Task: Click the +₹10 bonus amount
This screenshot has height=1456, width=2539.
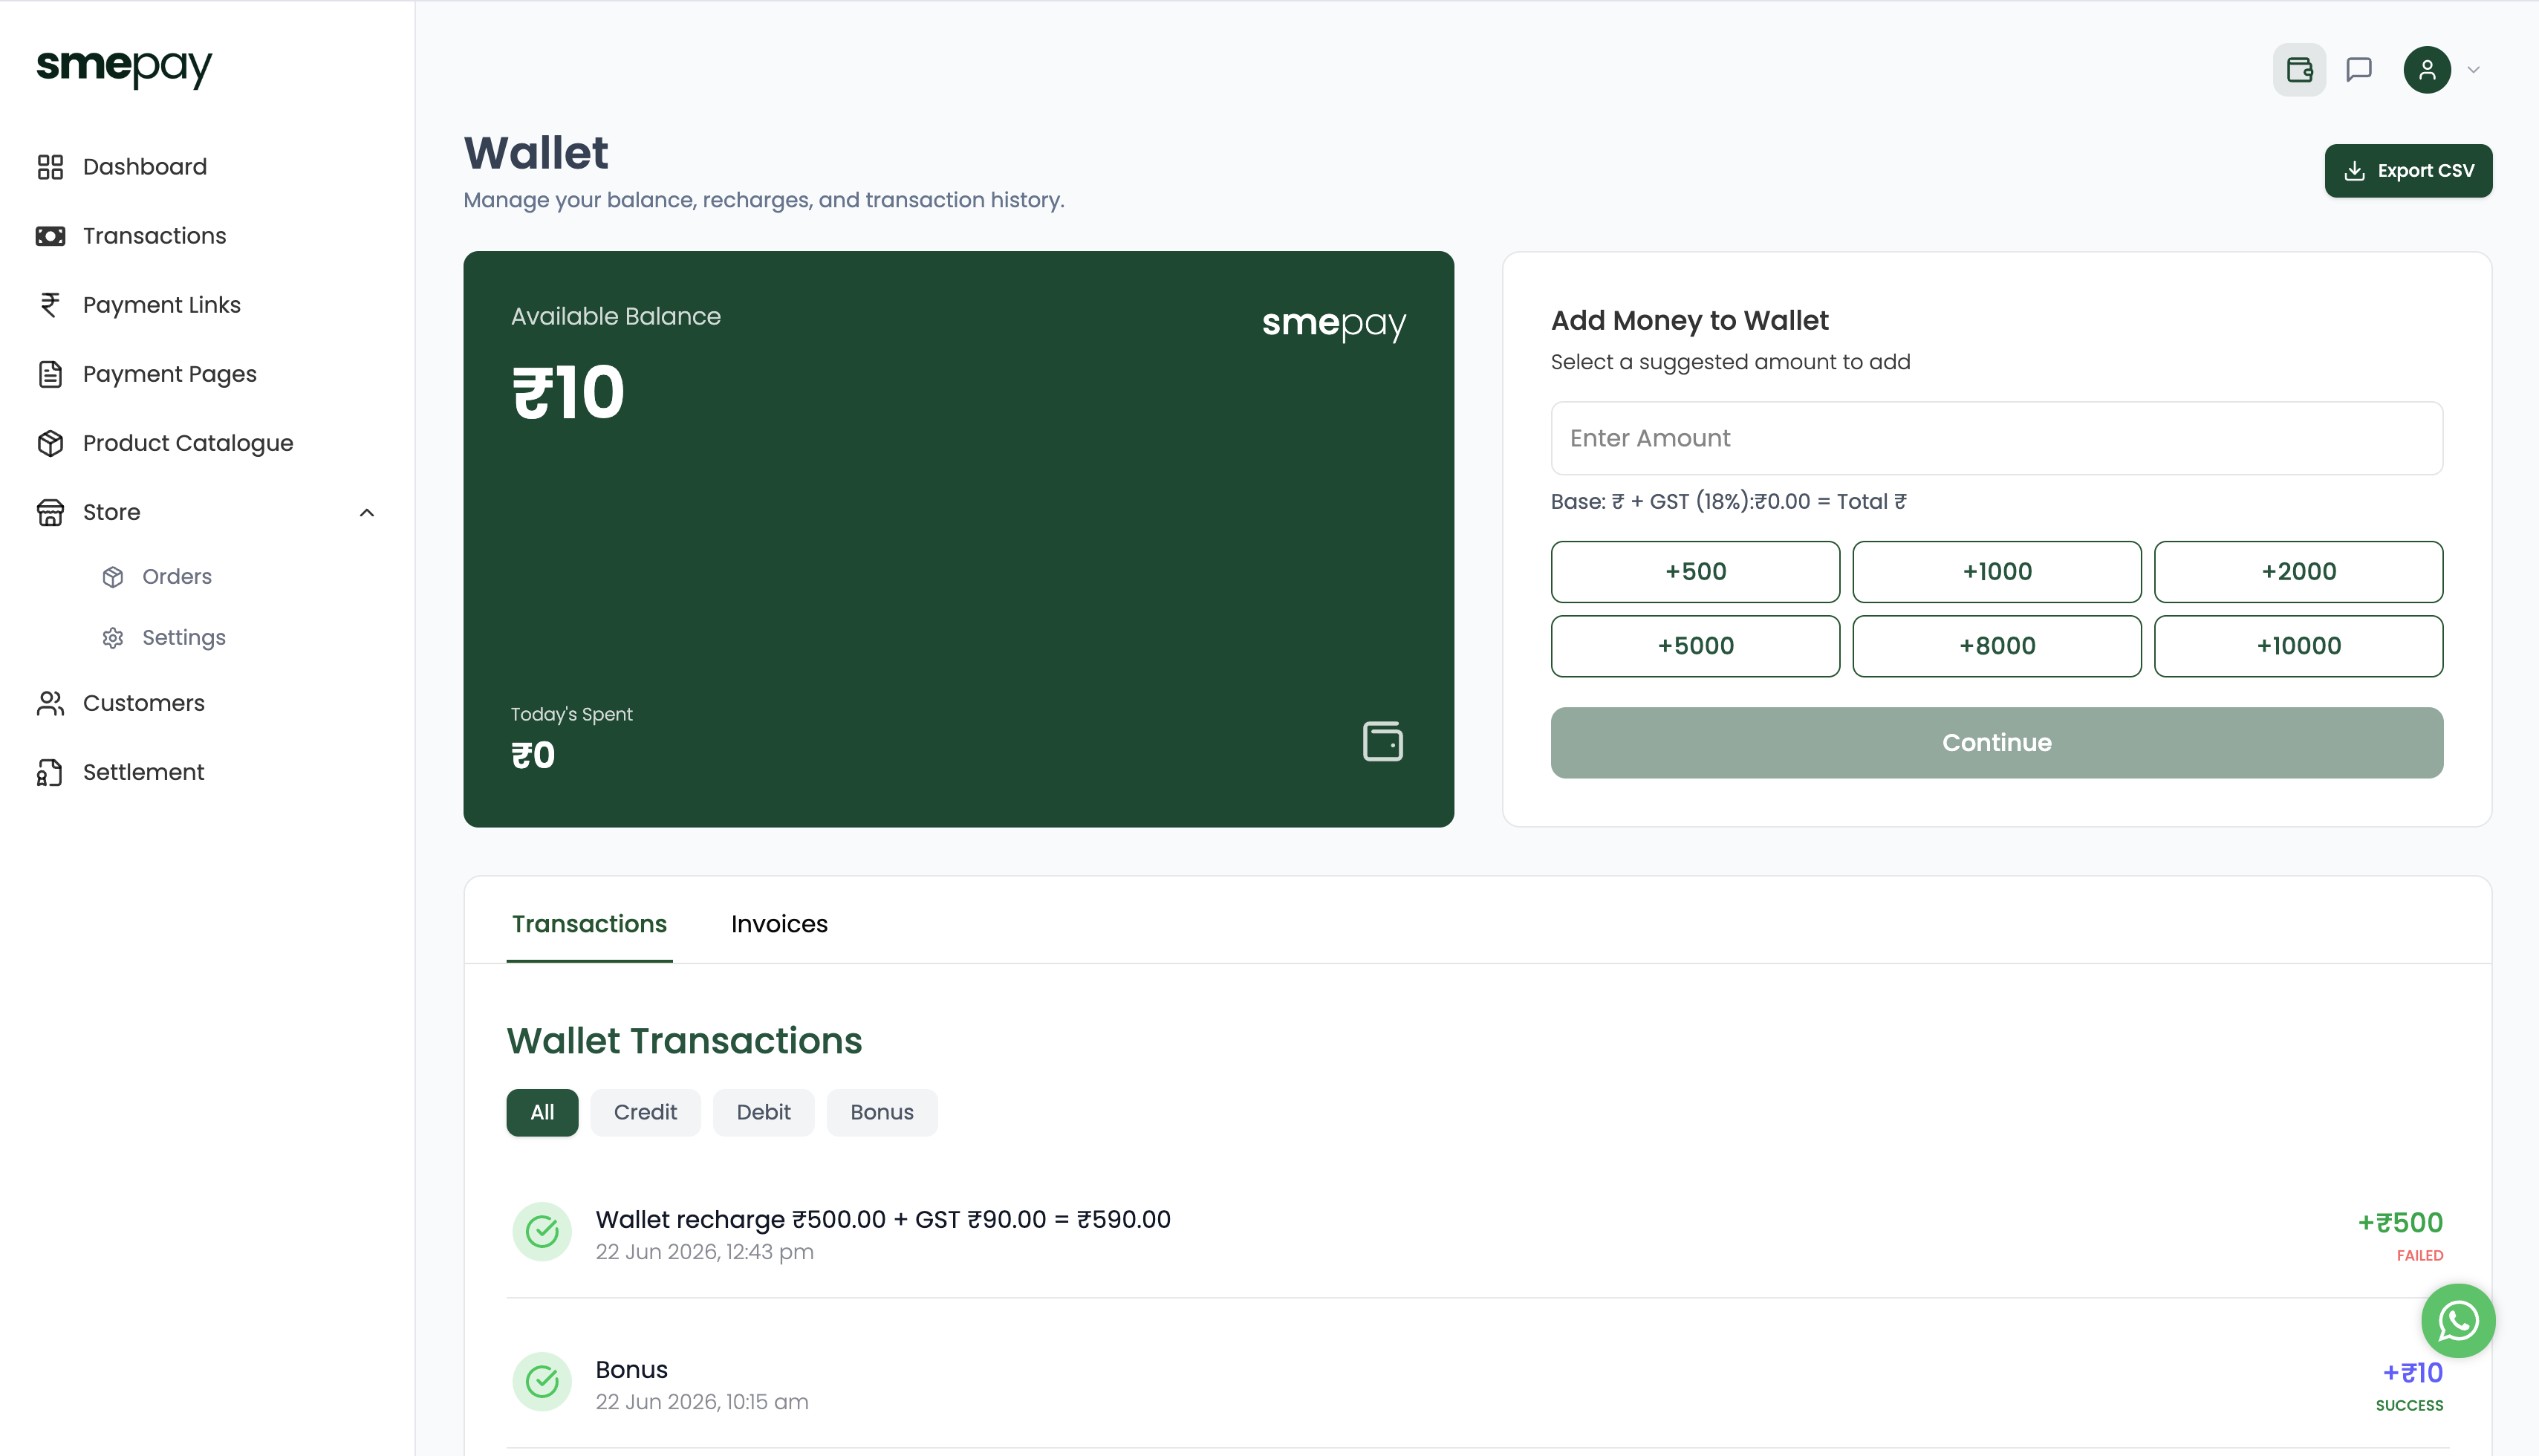Action: (x=2412, y=1373)
